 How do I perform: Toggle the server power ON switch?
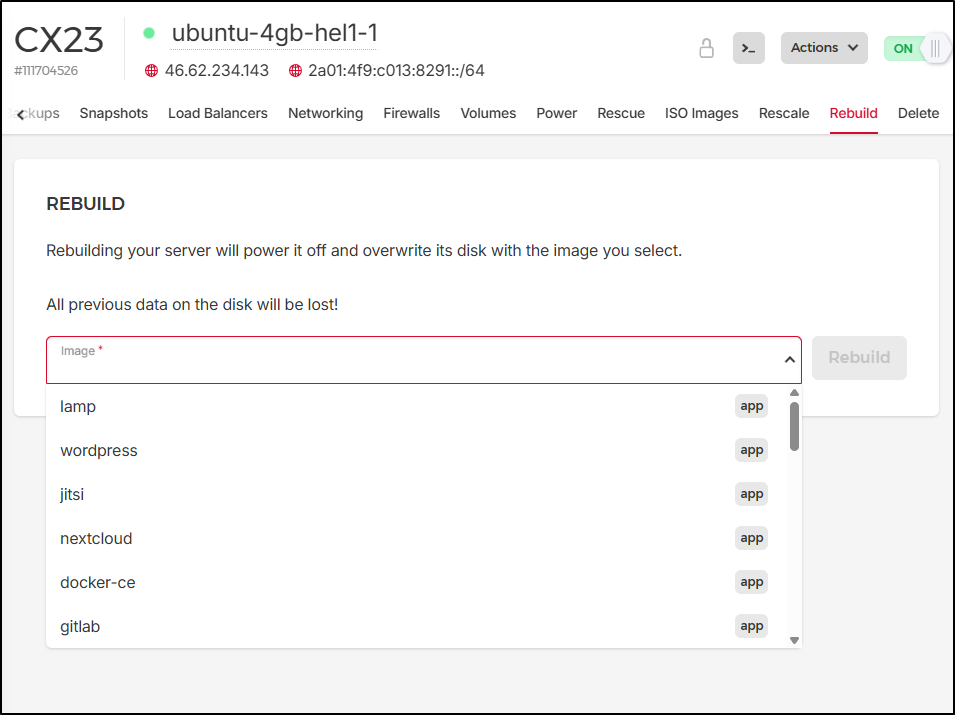[915, 48]
